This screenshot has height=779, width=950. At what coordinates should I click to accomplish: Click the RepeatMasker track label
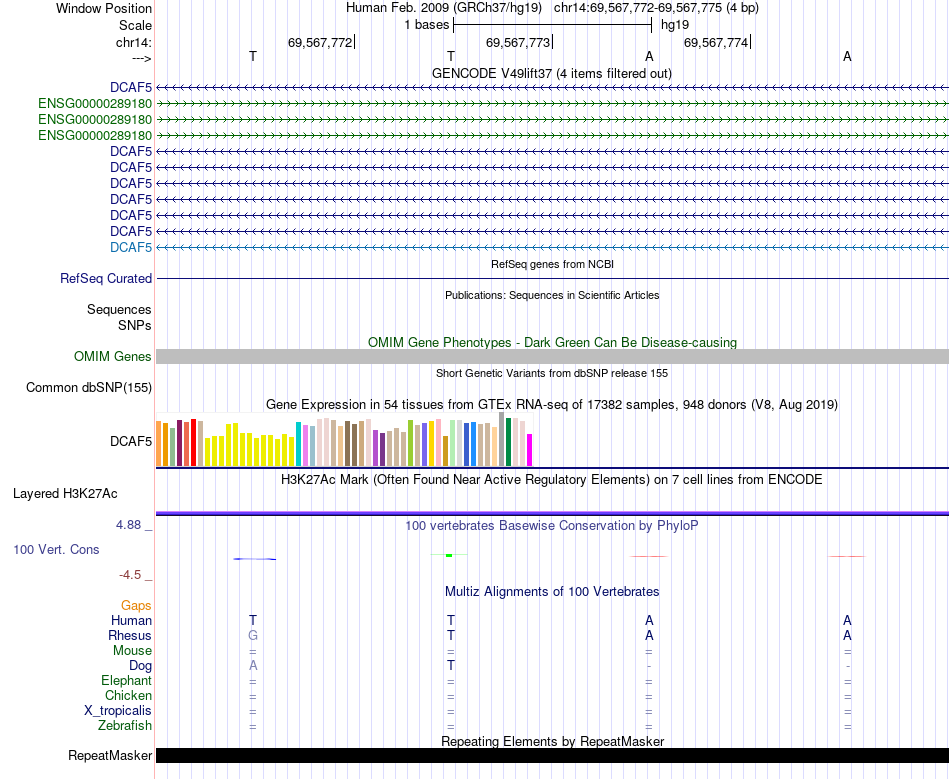click(x=110, y=755)
